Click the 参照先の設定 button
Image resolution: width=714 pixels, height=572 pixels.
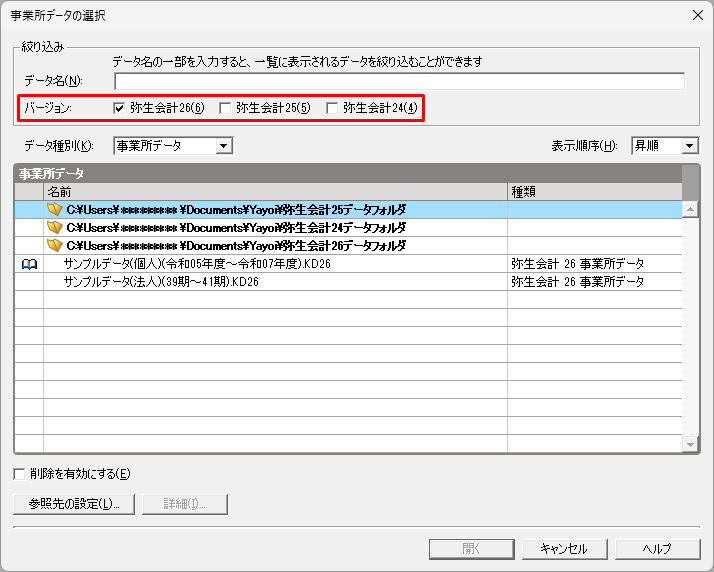pos(74,504)
